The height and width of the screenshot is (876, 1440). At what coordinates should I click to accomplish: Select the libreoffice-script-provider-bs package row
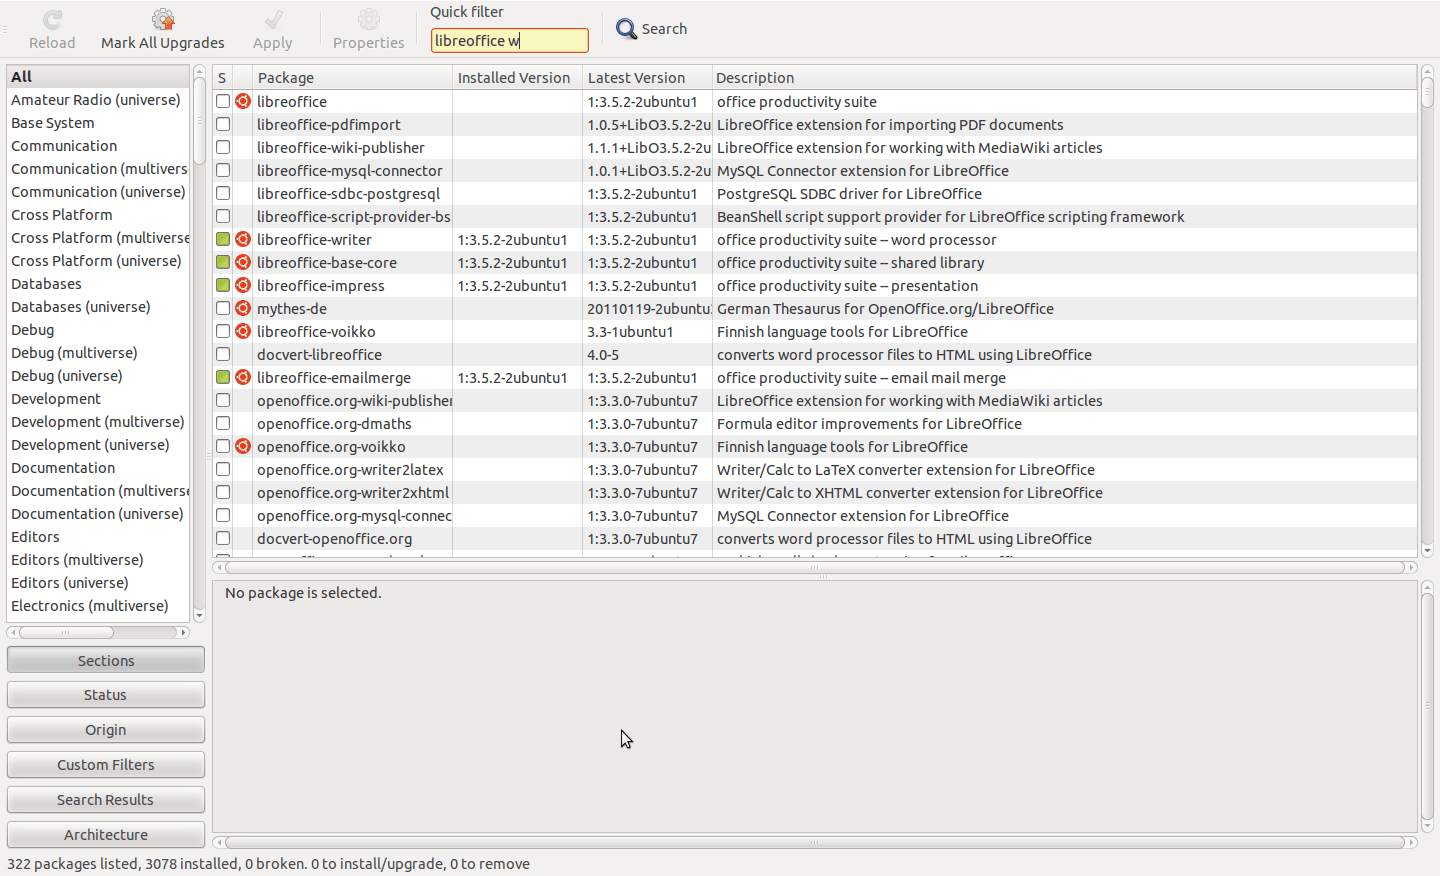pyautogui.click(x=815, y=216)
